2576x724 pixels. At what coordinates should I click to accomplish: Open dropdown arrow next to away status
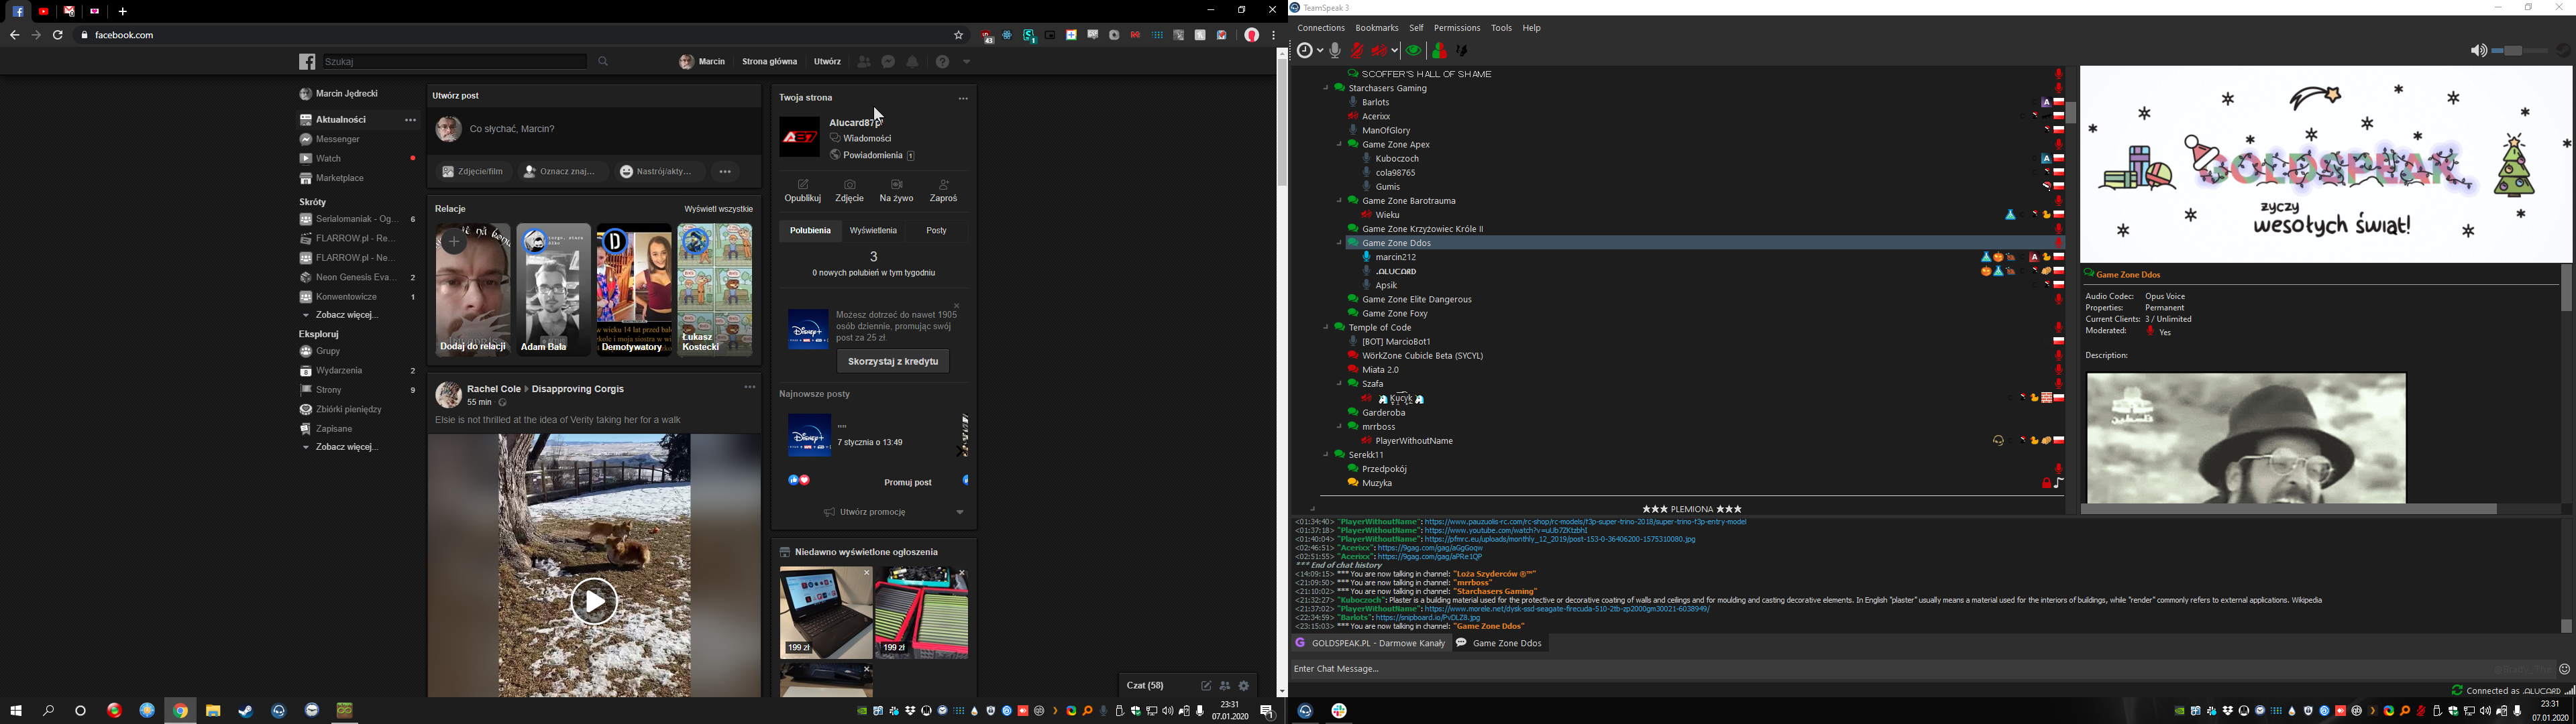(1320, 51)
